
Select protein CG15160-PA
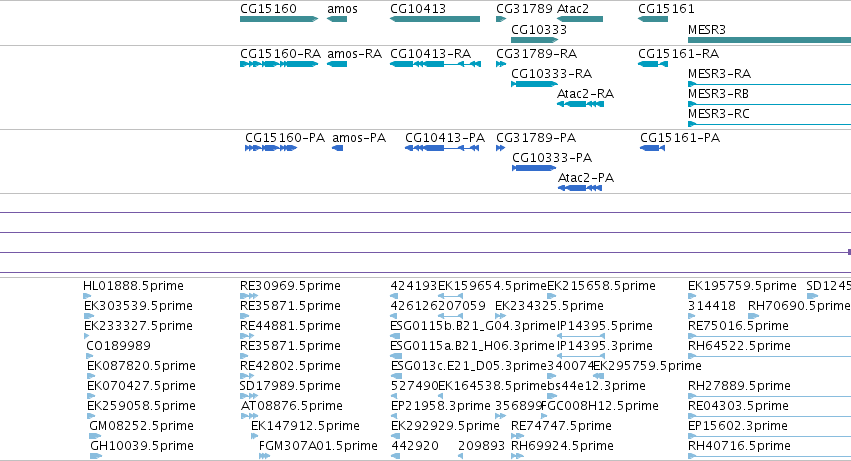pyautogui.click(x=285, y=138)
